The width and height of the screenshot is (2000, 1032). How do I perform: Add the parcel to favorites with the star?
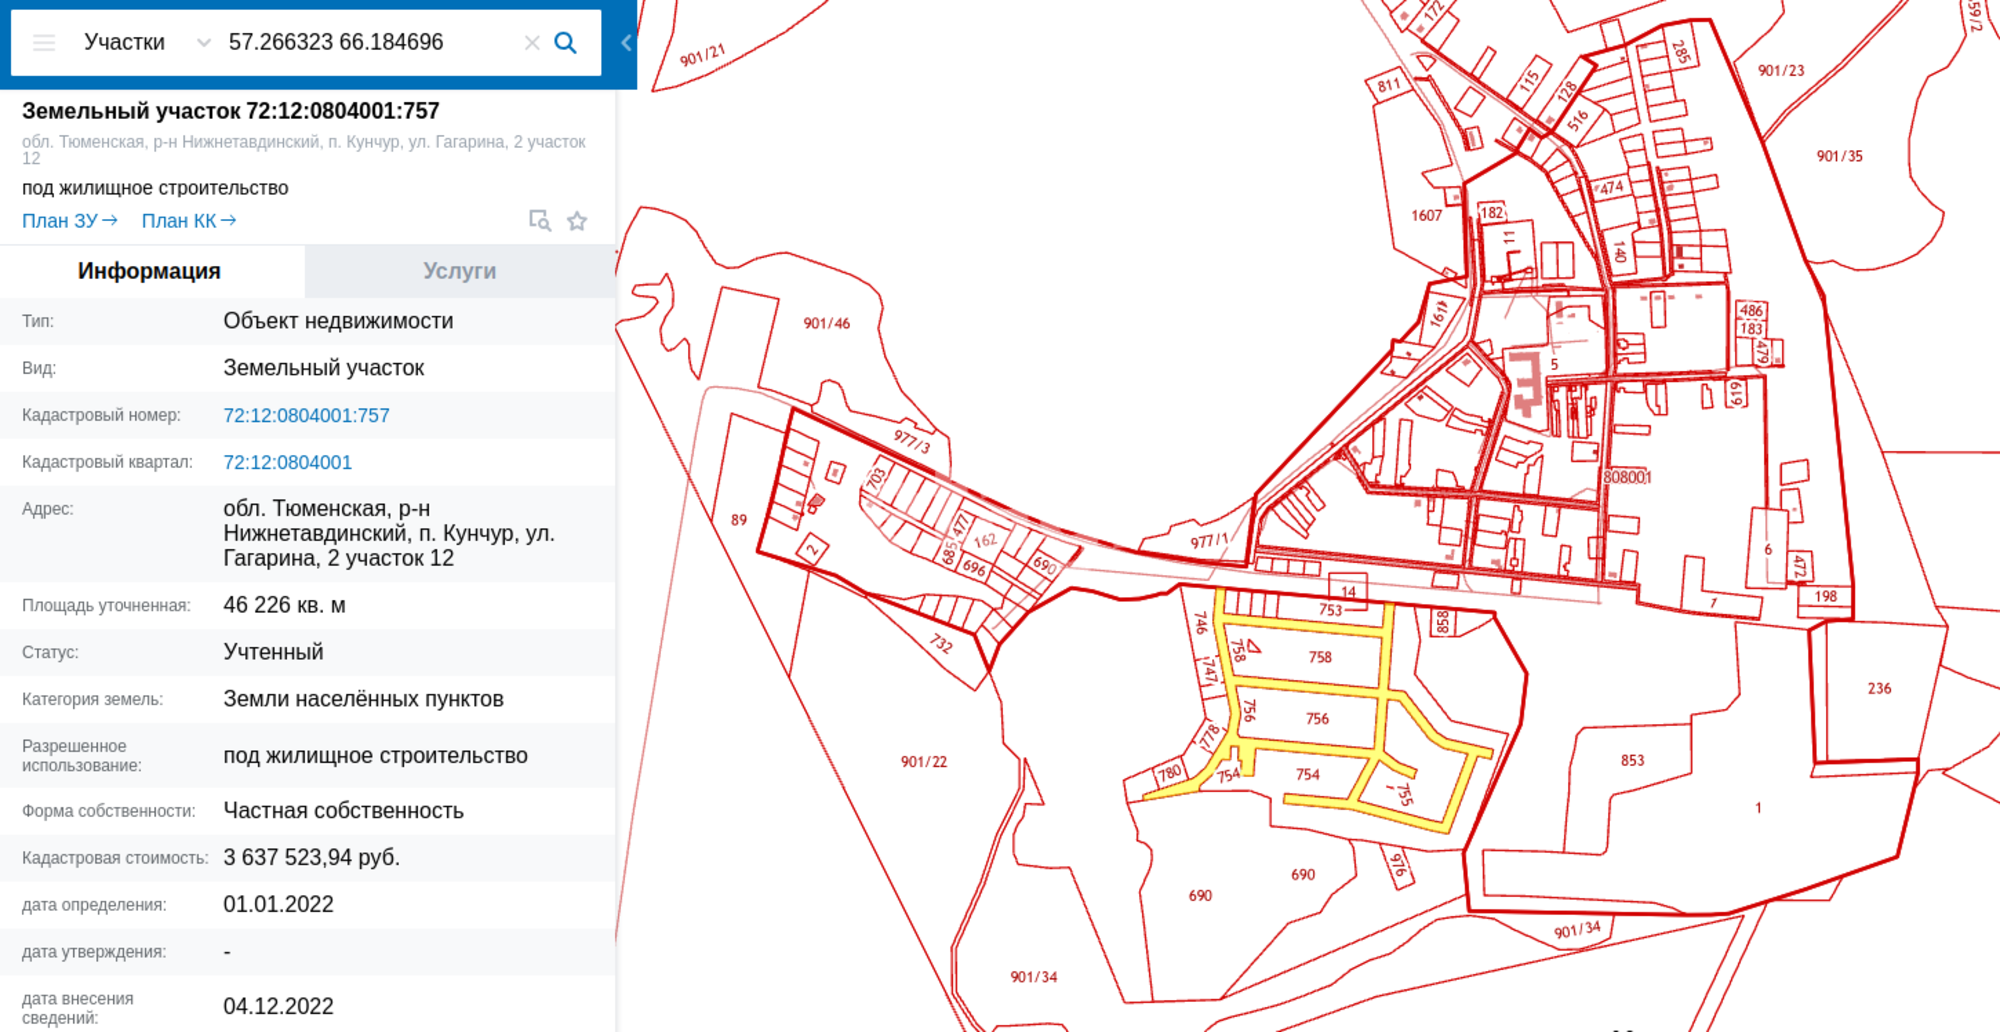click(577, 221)
